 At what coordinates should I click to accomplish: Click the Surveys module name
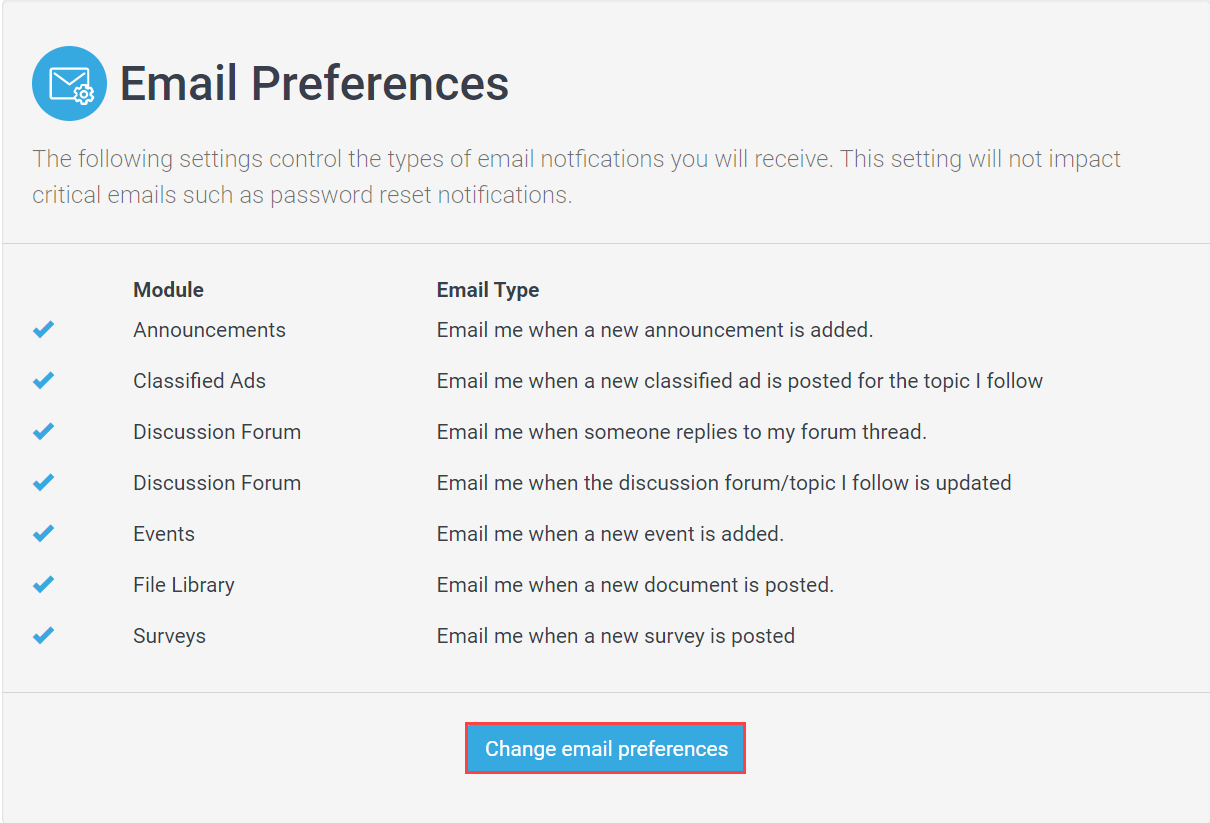[169, 636]
